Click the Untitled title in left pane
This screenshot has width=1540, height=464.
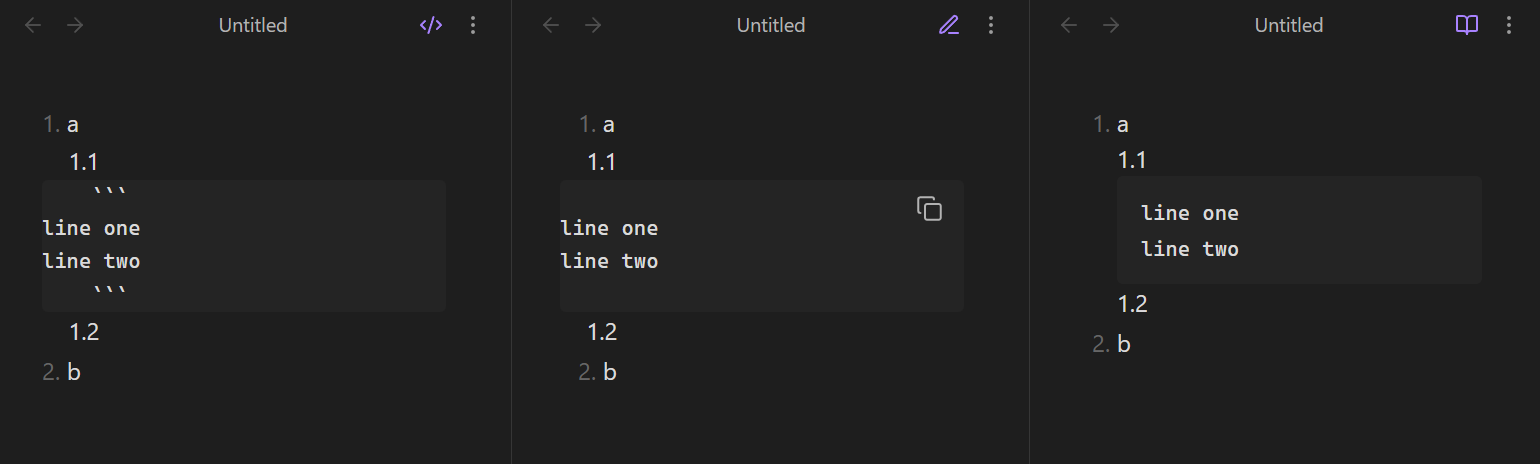point(253,25)
